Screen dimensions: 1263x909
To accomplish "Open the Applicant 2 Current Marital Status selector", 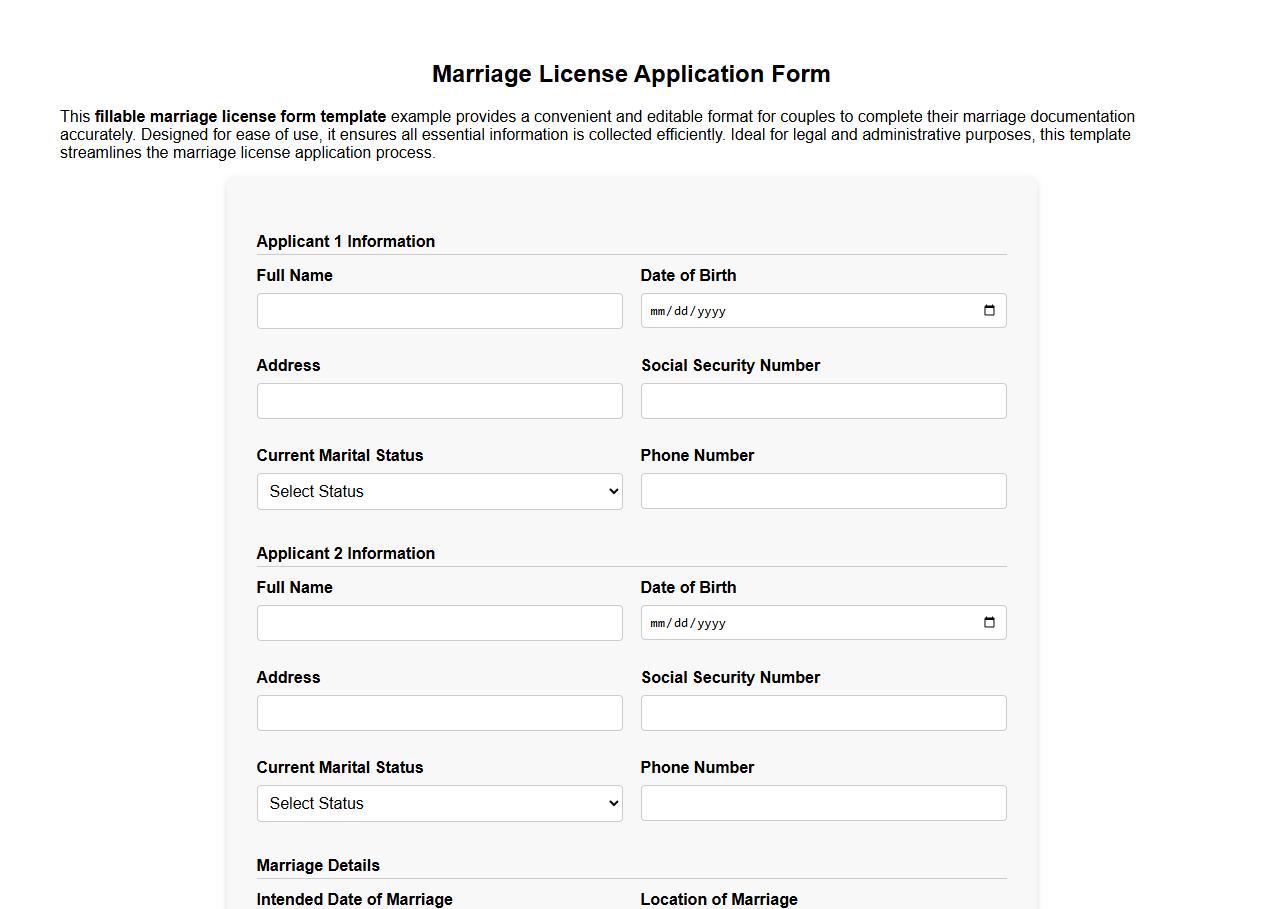I will pos(440,803).
